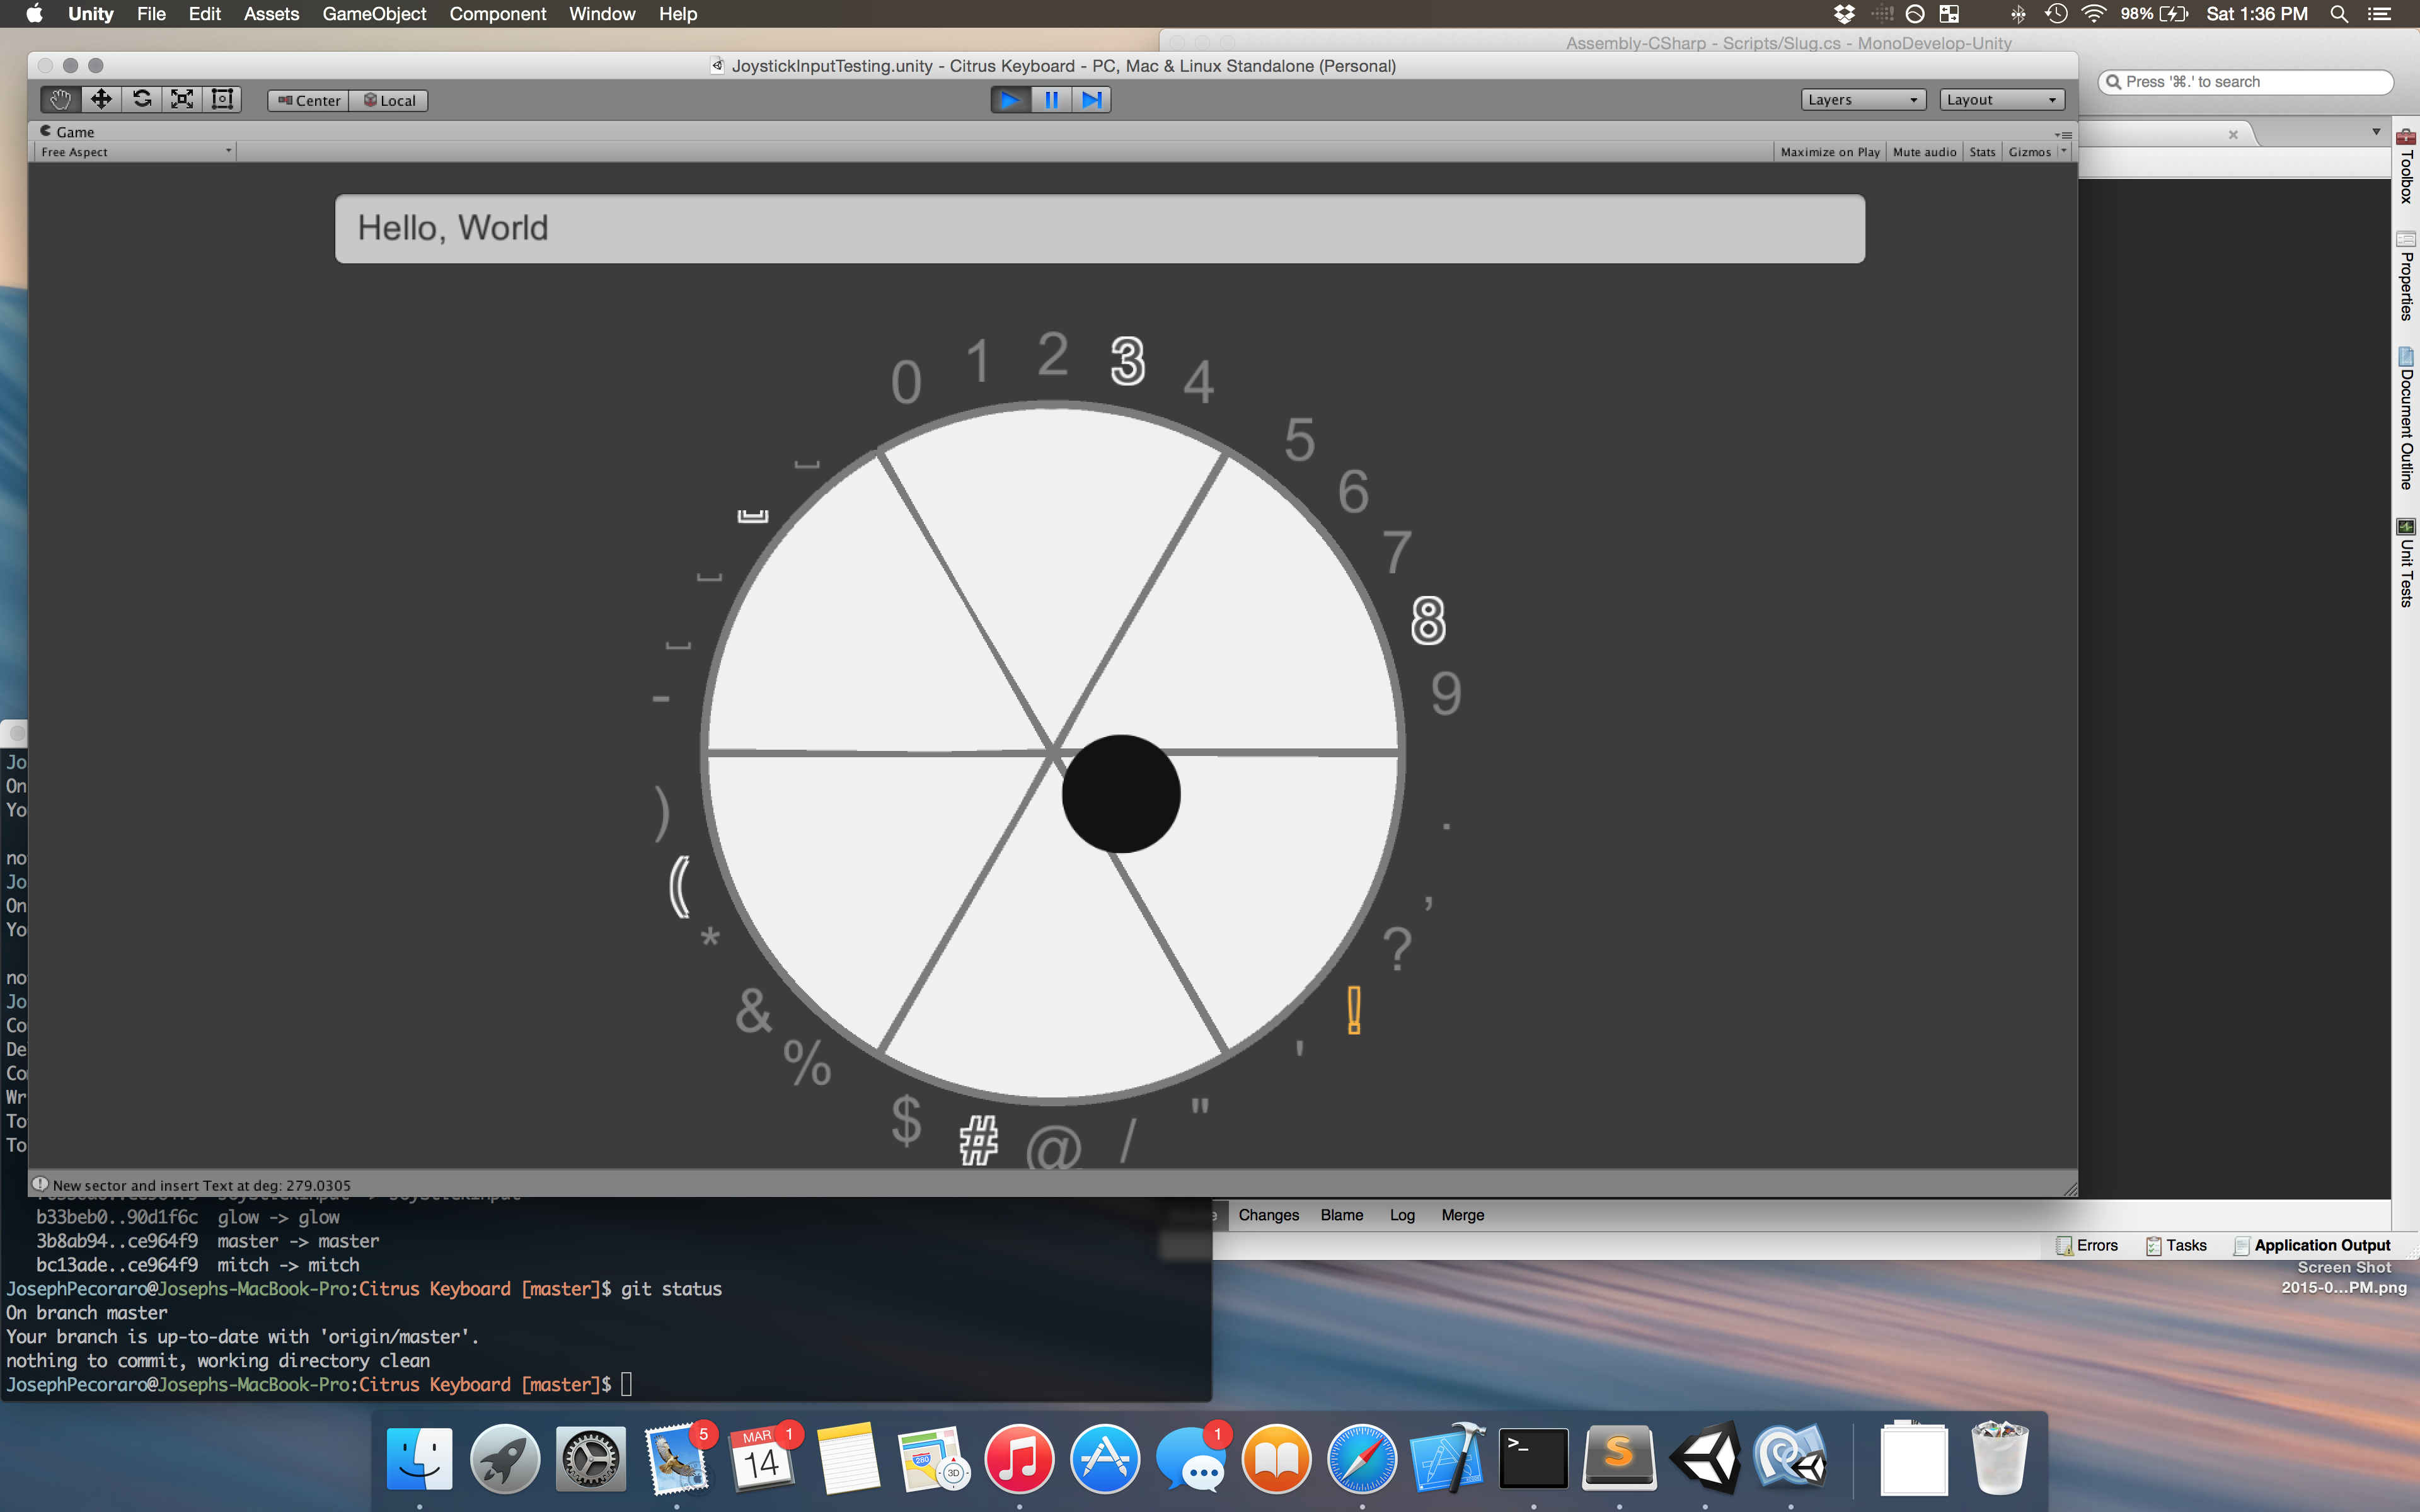The height and width of the screenshot is (1512, 2420).
Task: Select the Scale transform tool
Action: (x=182, y=99)
